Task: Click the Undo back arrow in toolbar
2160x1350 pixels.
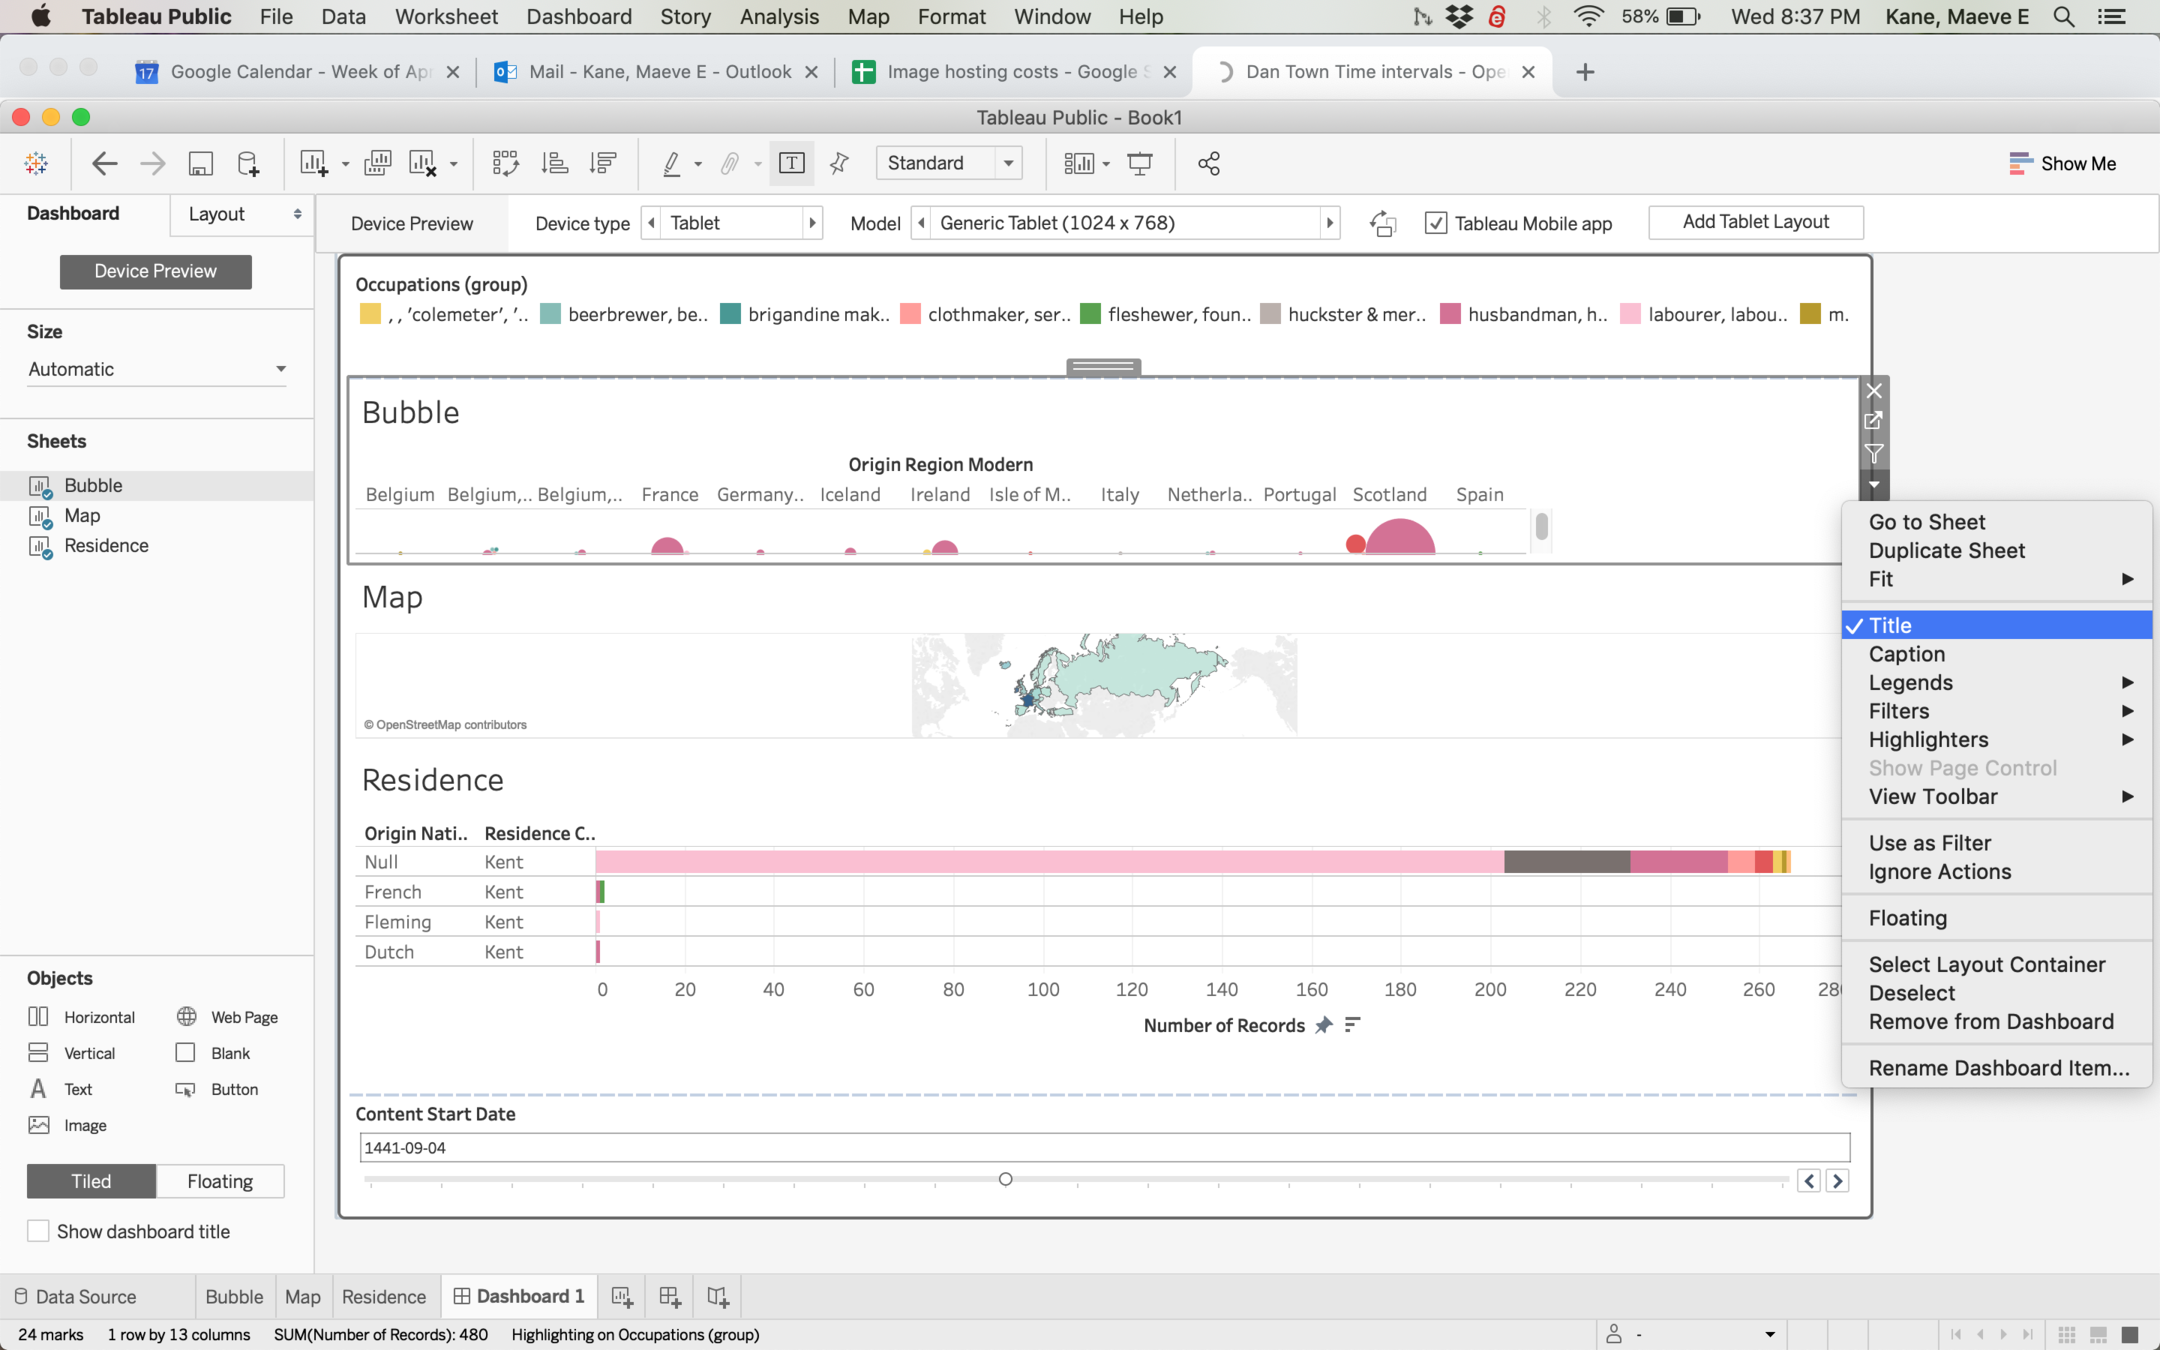Action: (x=104, y=163)
